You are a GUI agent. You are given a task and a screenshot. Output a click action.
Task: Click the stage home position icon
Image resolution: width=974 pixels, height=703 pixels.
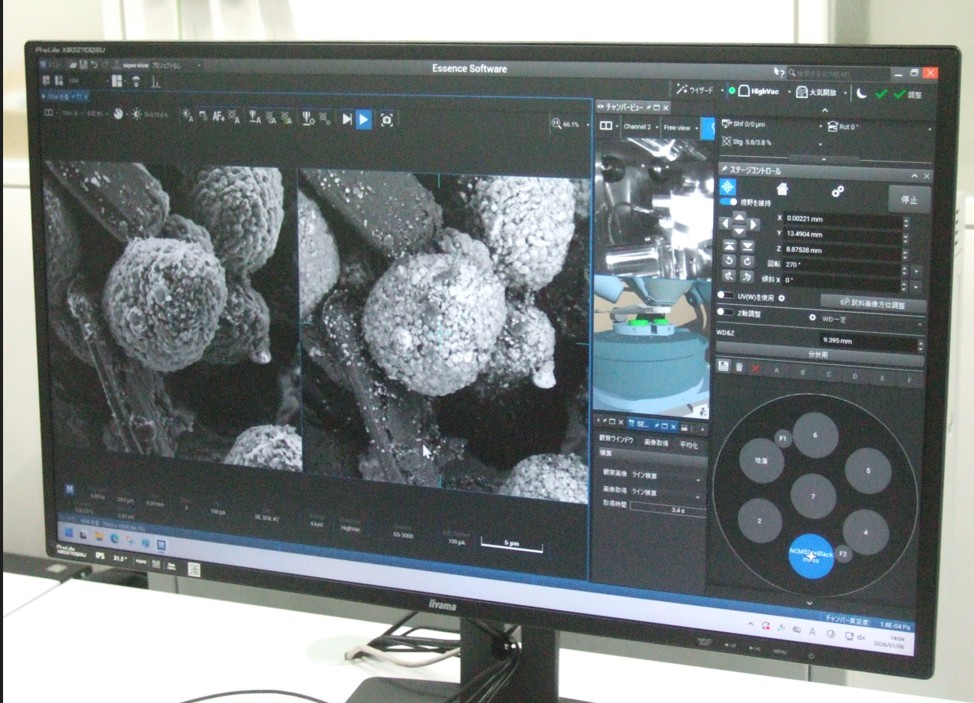(x=782, y=189)
